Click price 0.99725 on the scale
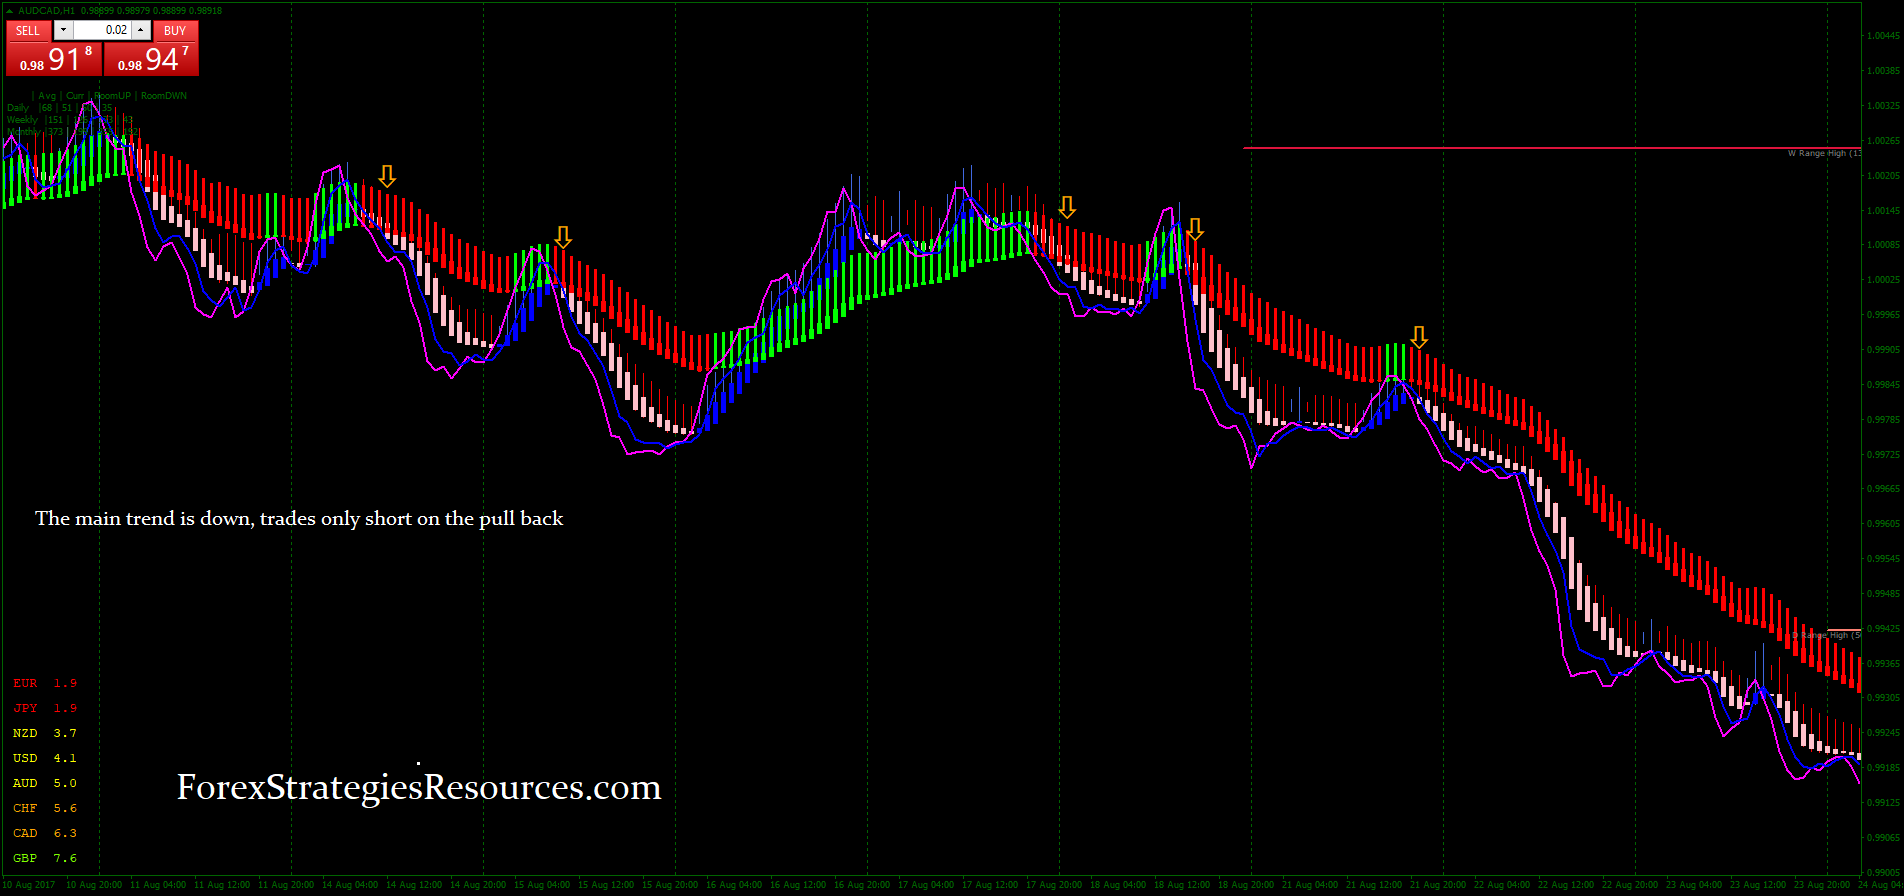This screenshot has width=1904, height=896. point(1883,455)
